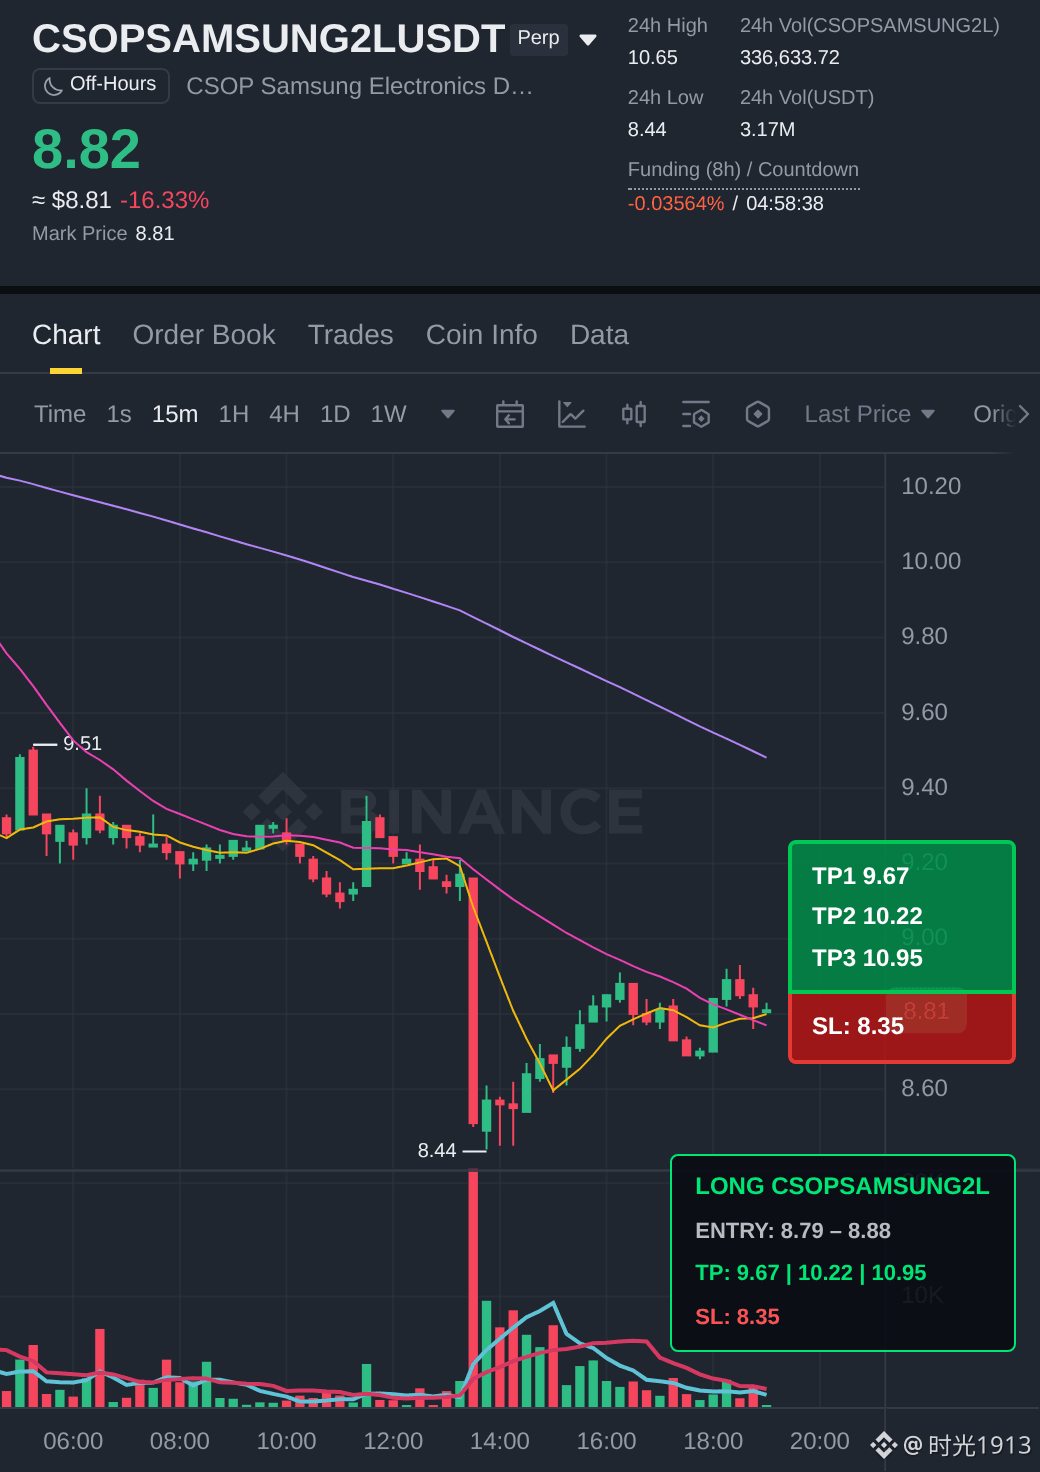Viewport: 1040px width, 1472px height.
Task: Click the 14:00 time axis label
Action: coord(500,1441)
